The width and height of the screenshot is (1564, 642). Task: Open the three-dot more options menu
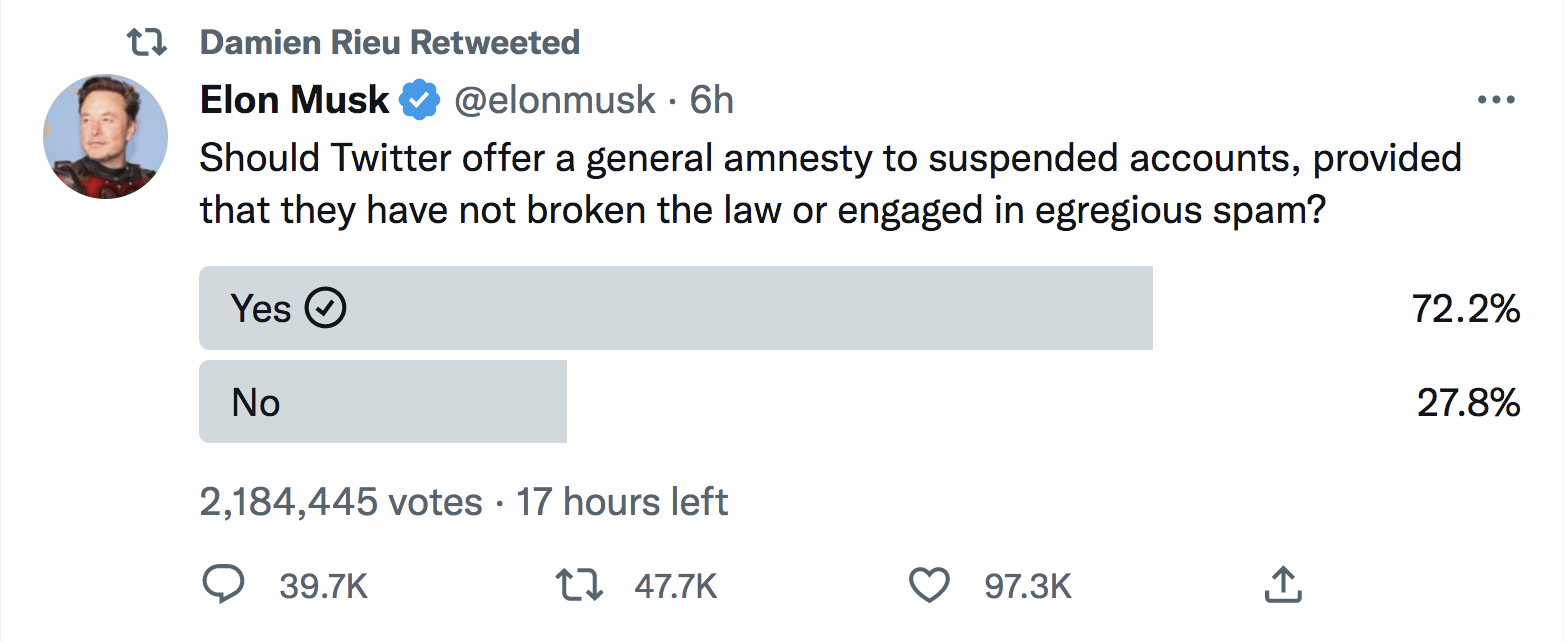pyautogui.click(x=1496, y=100)
